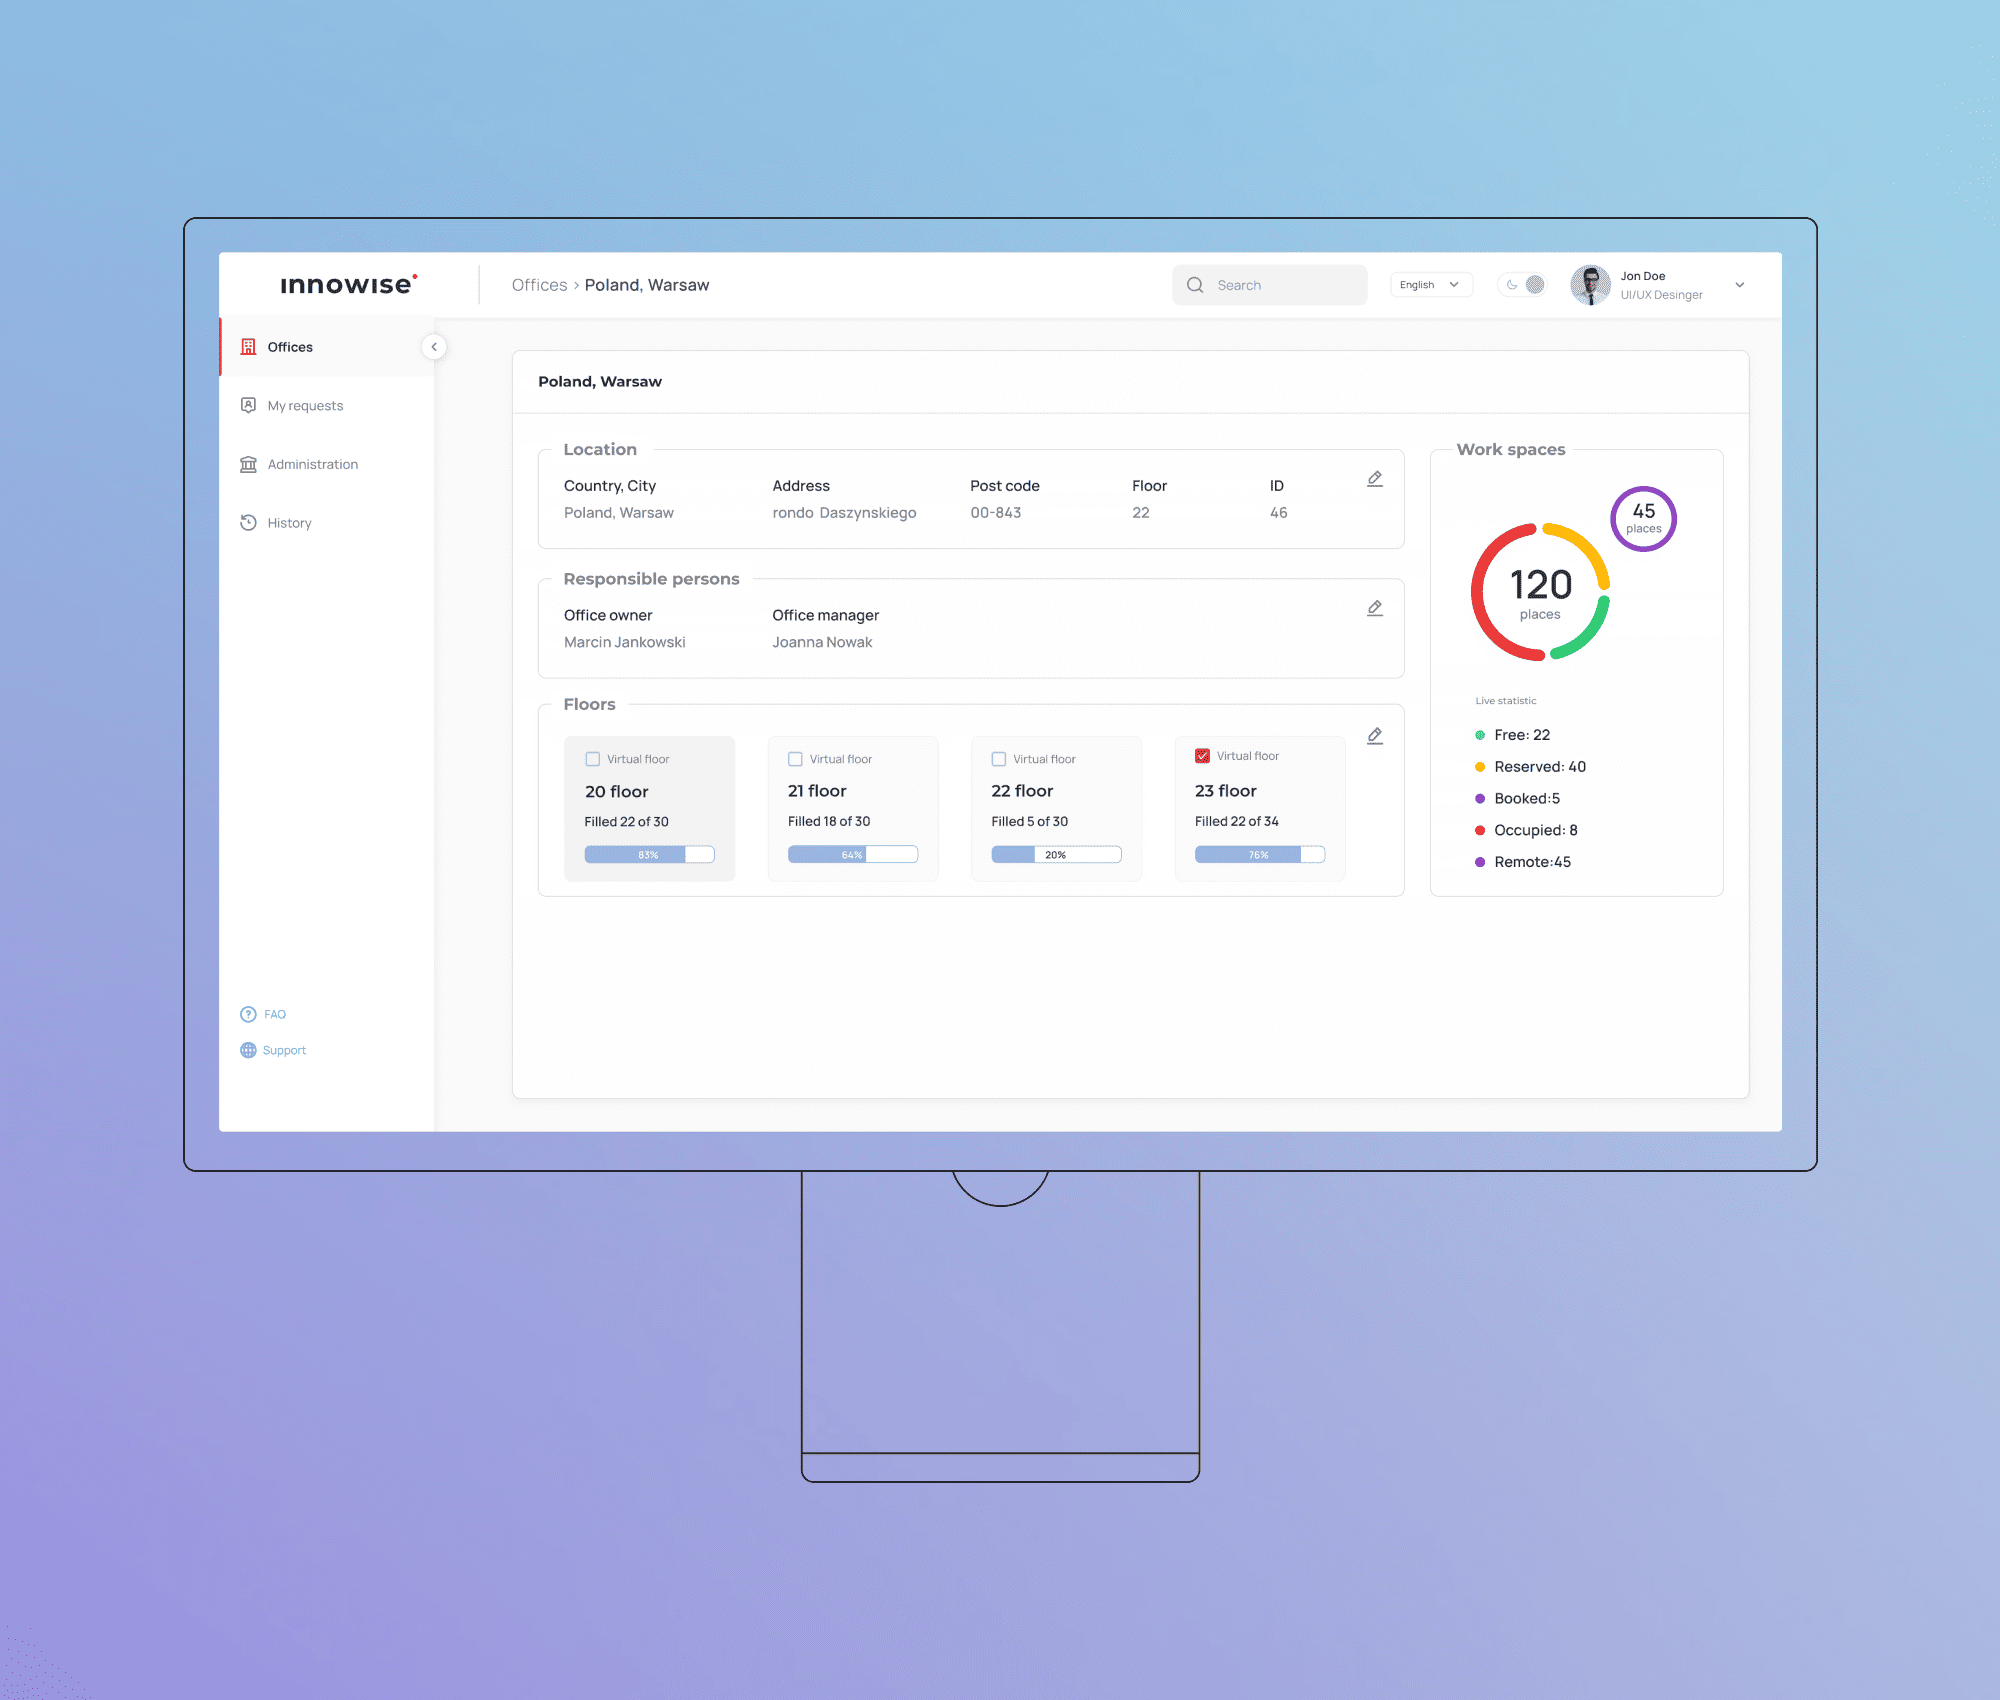The image size is (2000, 1700).
Task: Click the Offices building icon in sidebar
Action: coord(248,347)
